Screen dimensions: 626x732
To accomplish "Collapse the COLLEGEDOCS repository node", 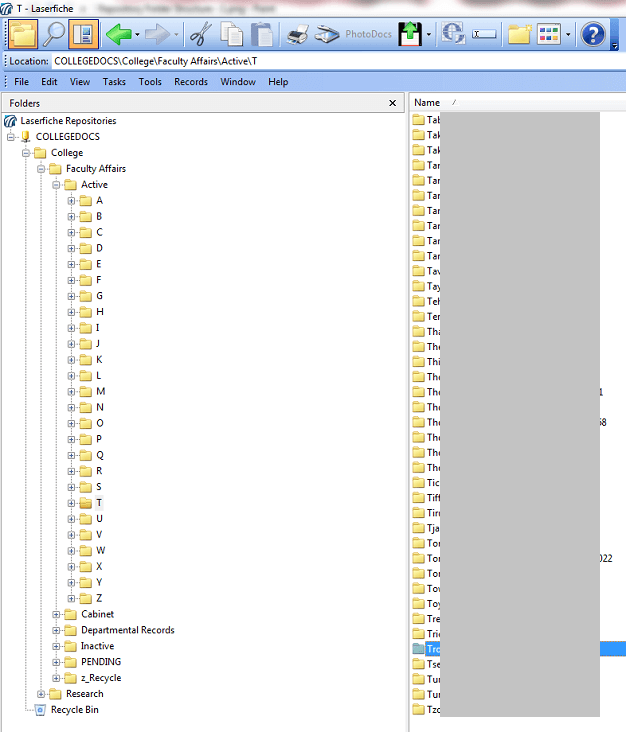I will [x=11, y=137].
